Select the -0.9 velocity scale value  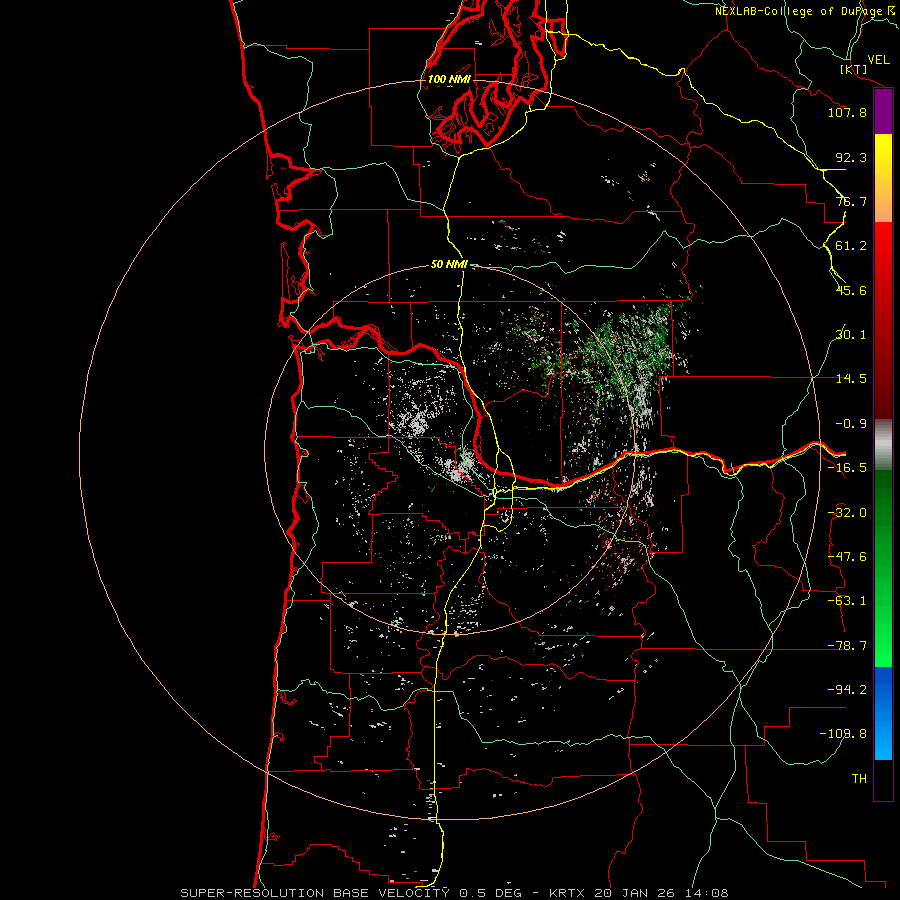pos(851,424)
